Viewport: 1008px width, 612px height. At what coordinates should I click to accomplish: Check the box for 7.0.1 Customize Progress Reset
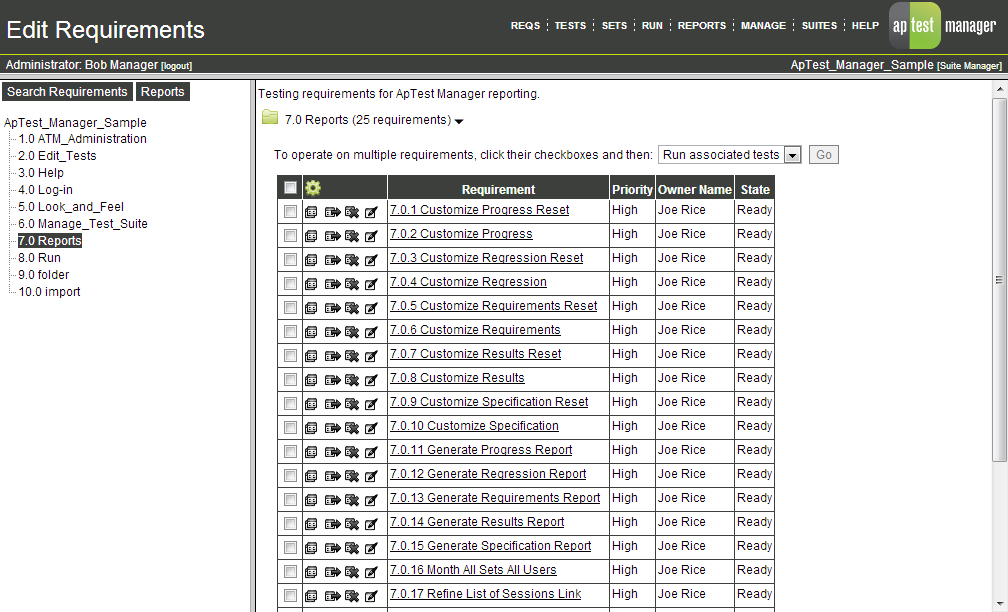tap(291, 212)
